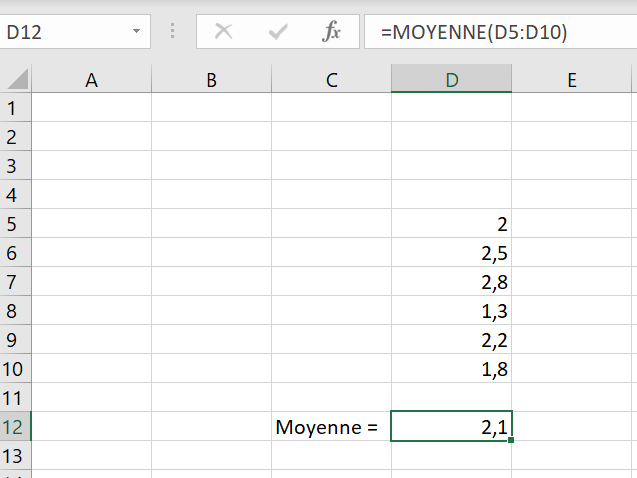
Task: Select row 5 header
Action: 14,224
